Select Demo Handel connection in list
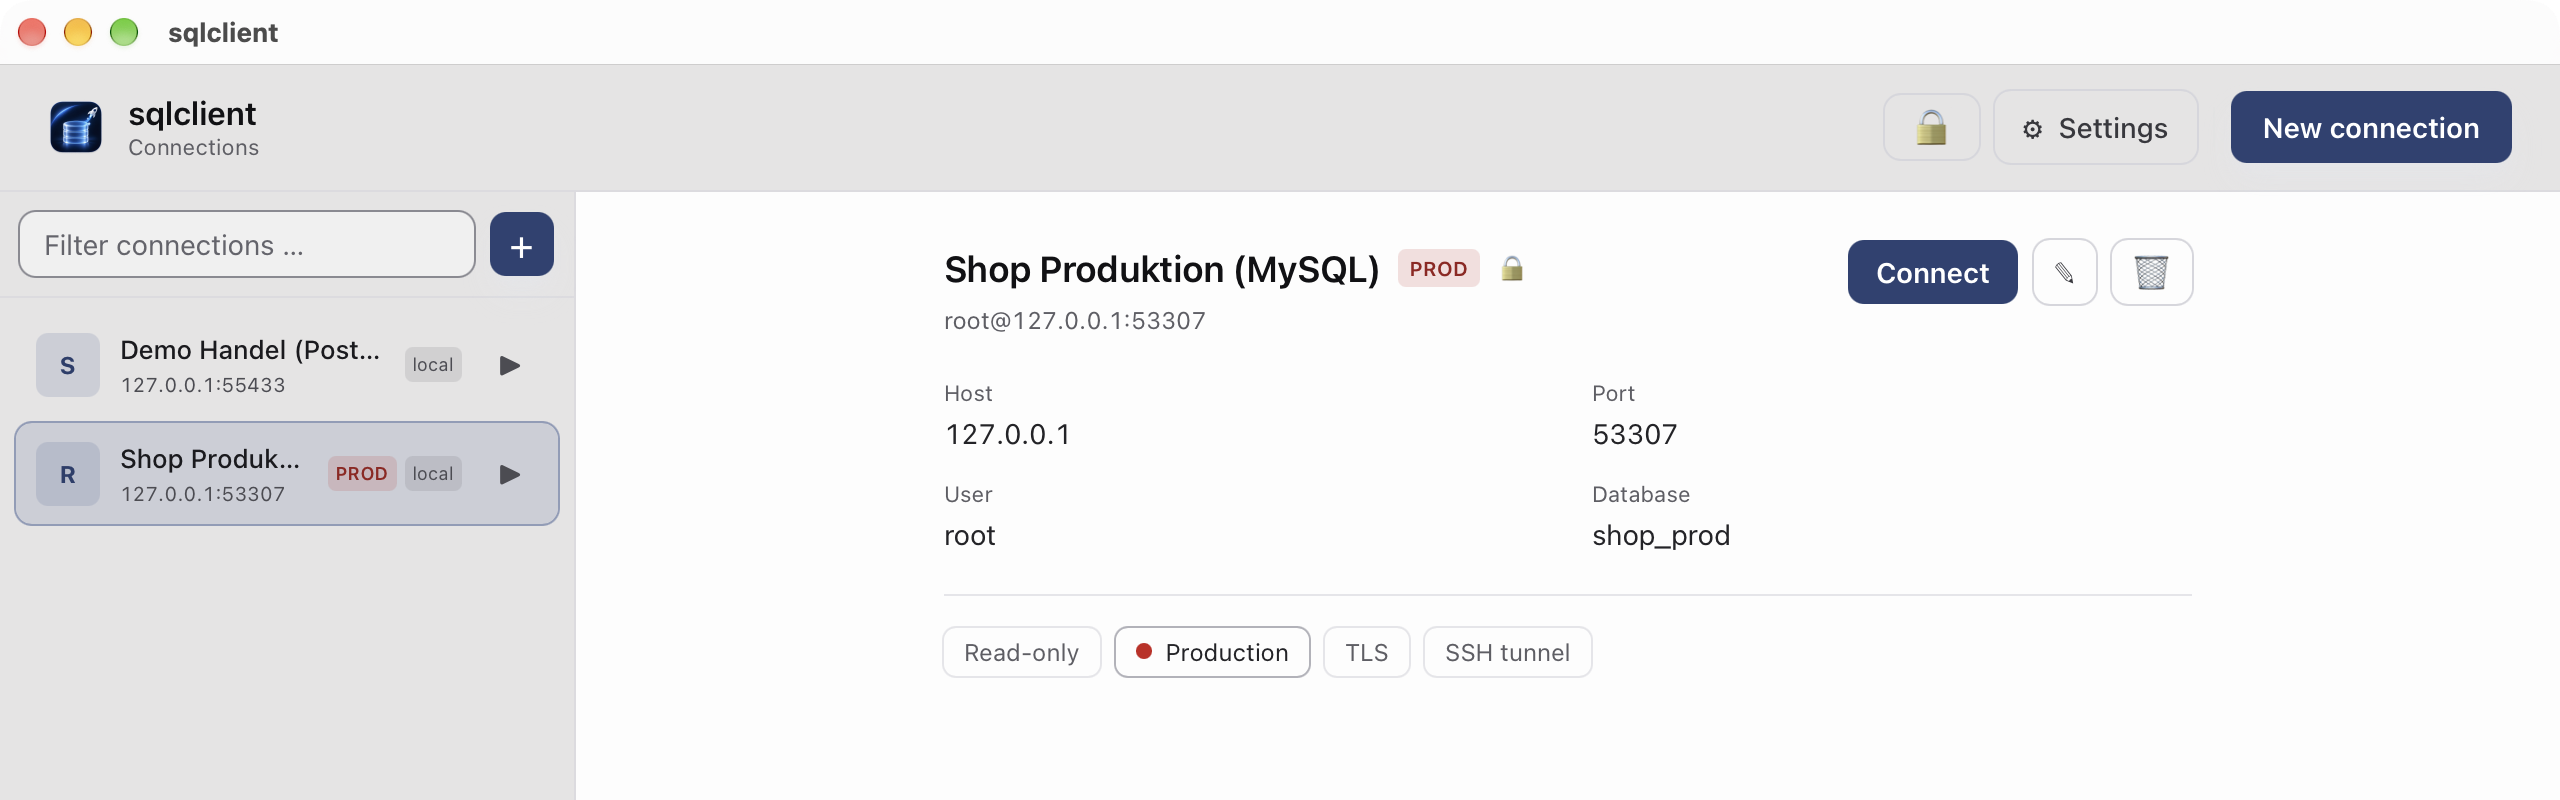Screen dimensions: 2560x800 (x=287, y=365)
